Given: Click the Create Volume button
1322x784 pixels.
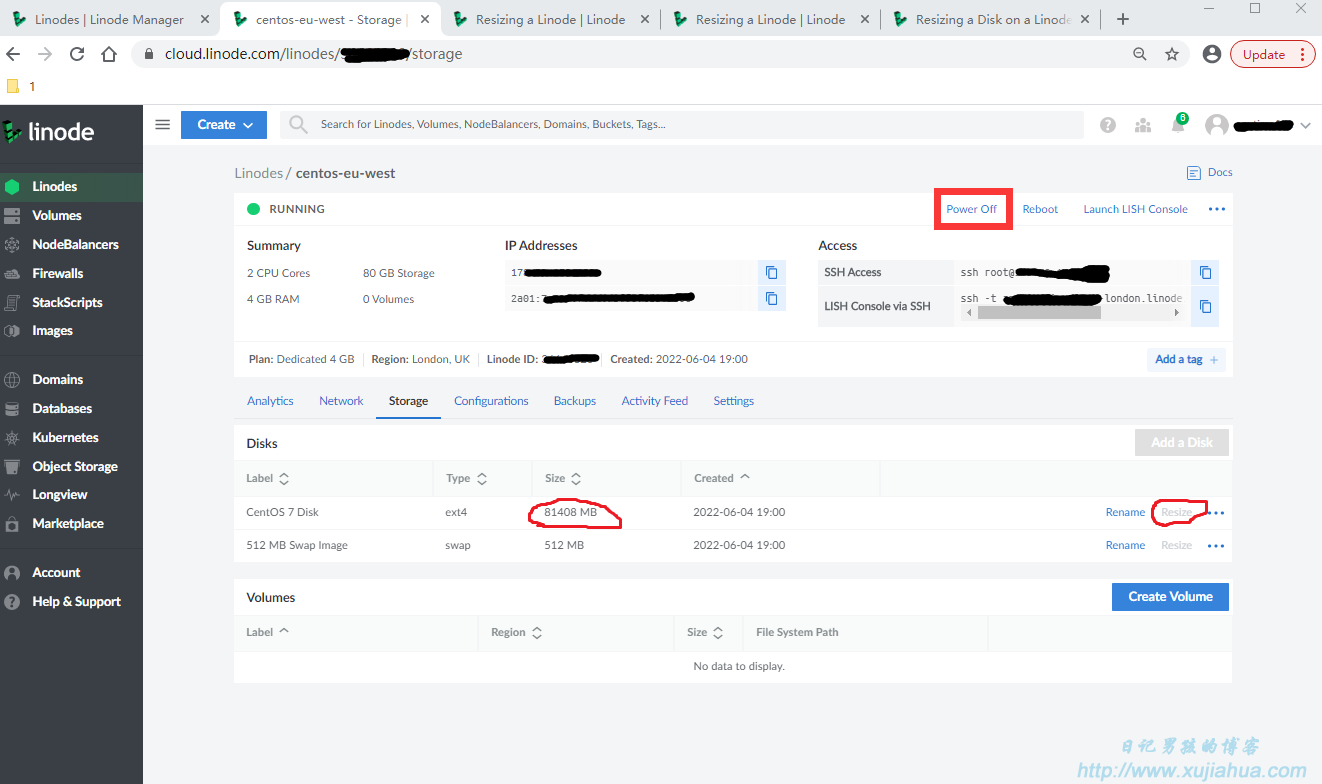Looking at the screenshot, I should click(1170, 597).
